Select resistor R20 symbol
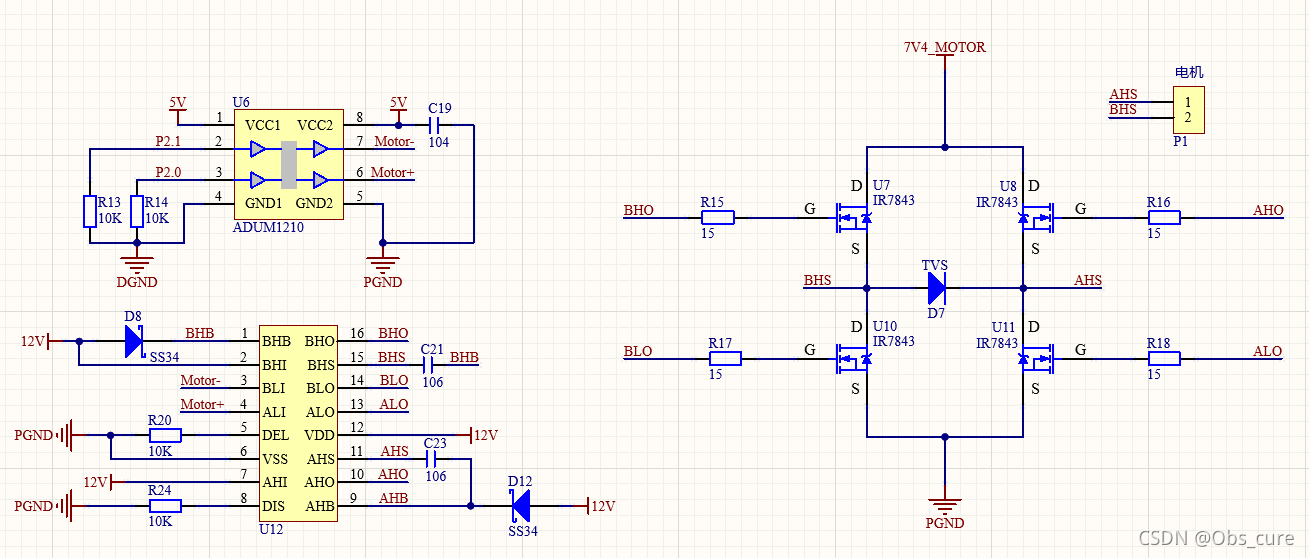This screenshot has height=558, width=1309. tap(164, 435)
